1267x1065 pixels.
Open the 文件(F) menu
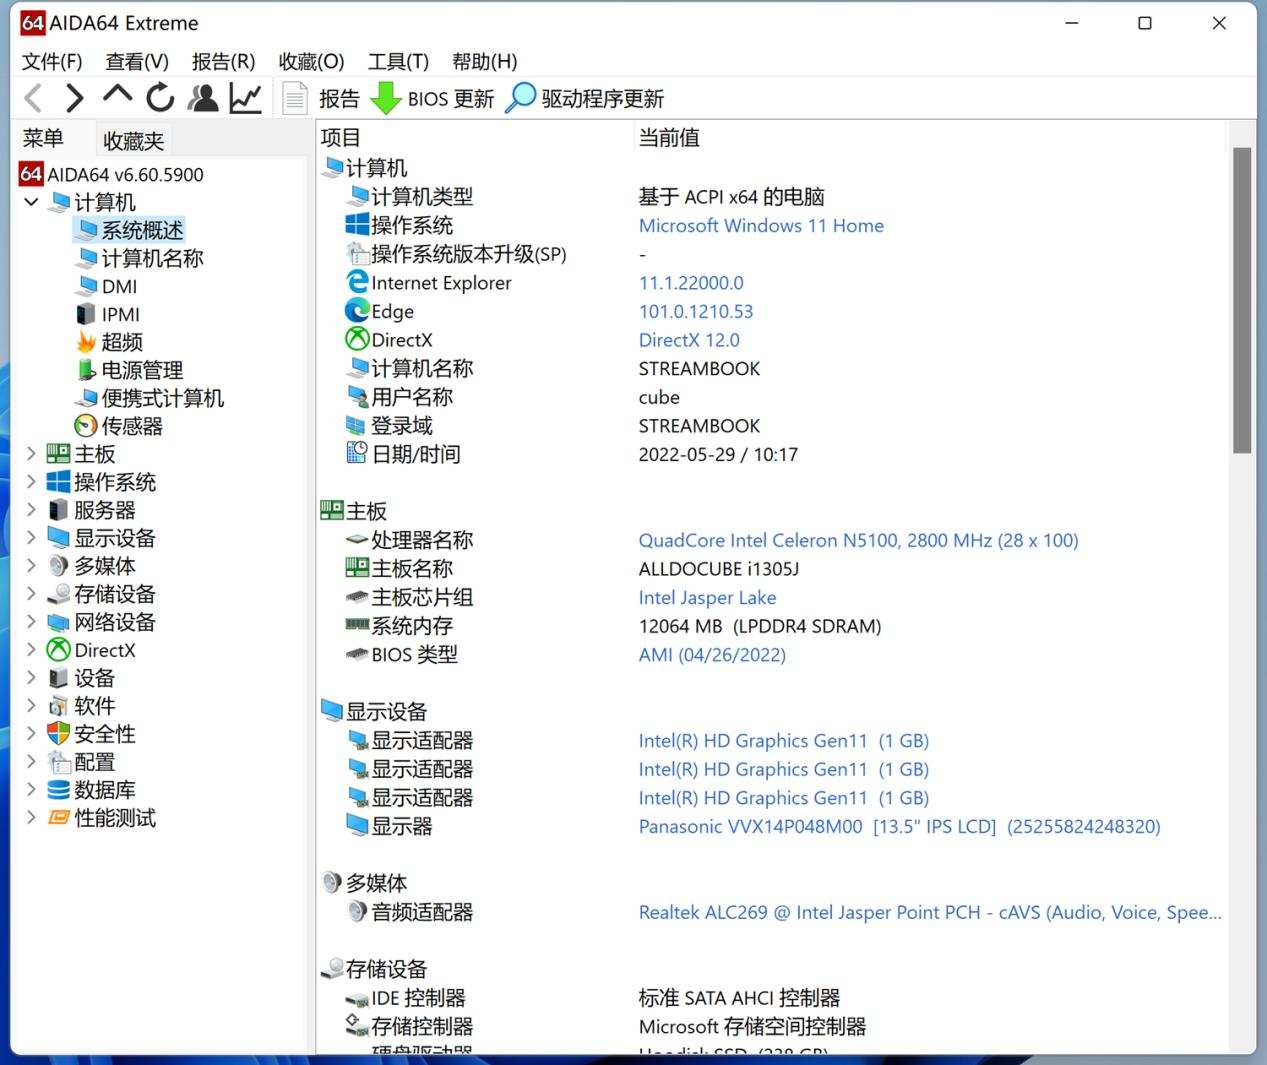(52, 61)
